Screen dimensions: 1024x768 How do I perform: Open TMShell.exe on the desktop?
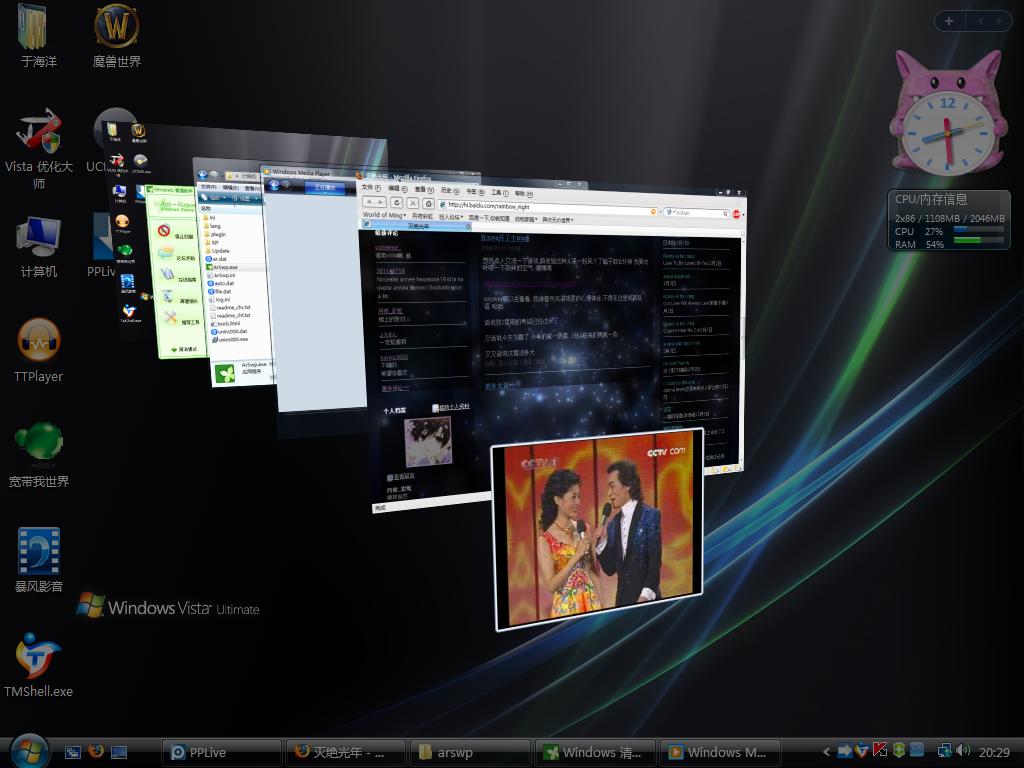tap(39, 656)
